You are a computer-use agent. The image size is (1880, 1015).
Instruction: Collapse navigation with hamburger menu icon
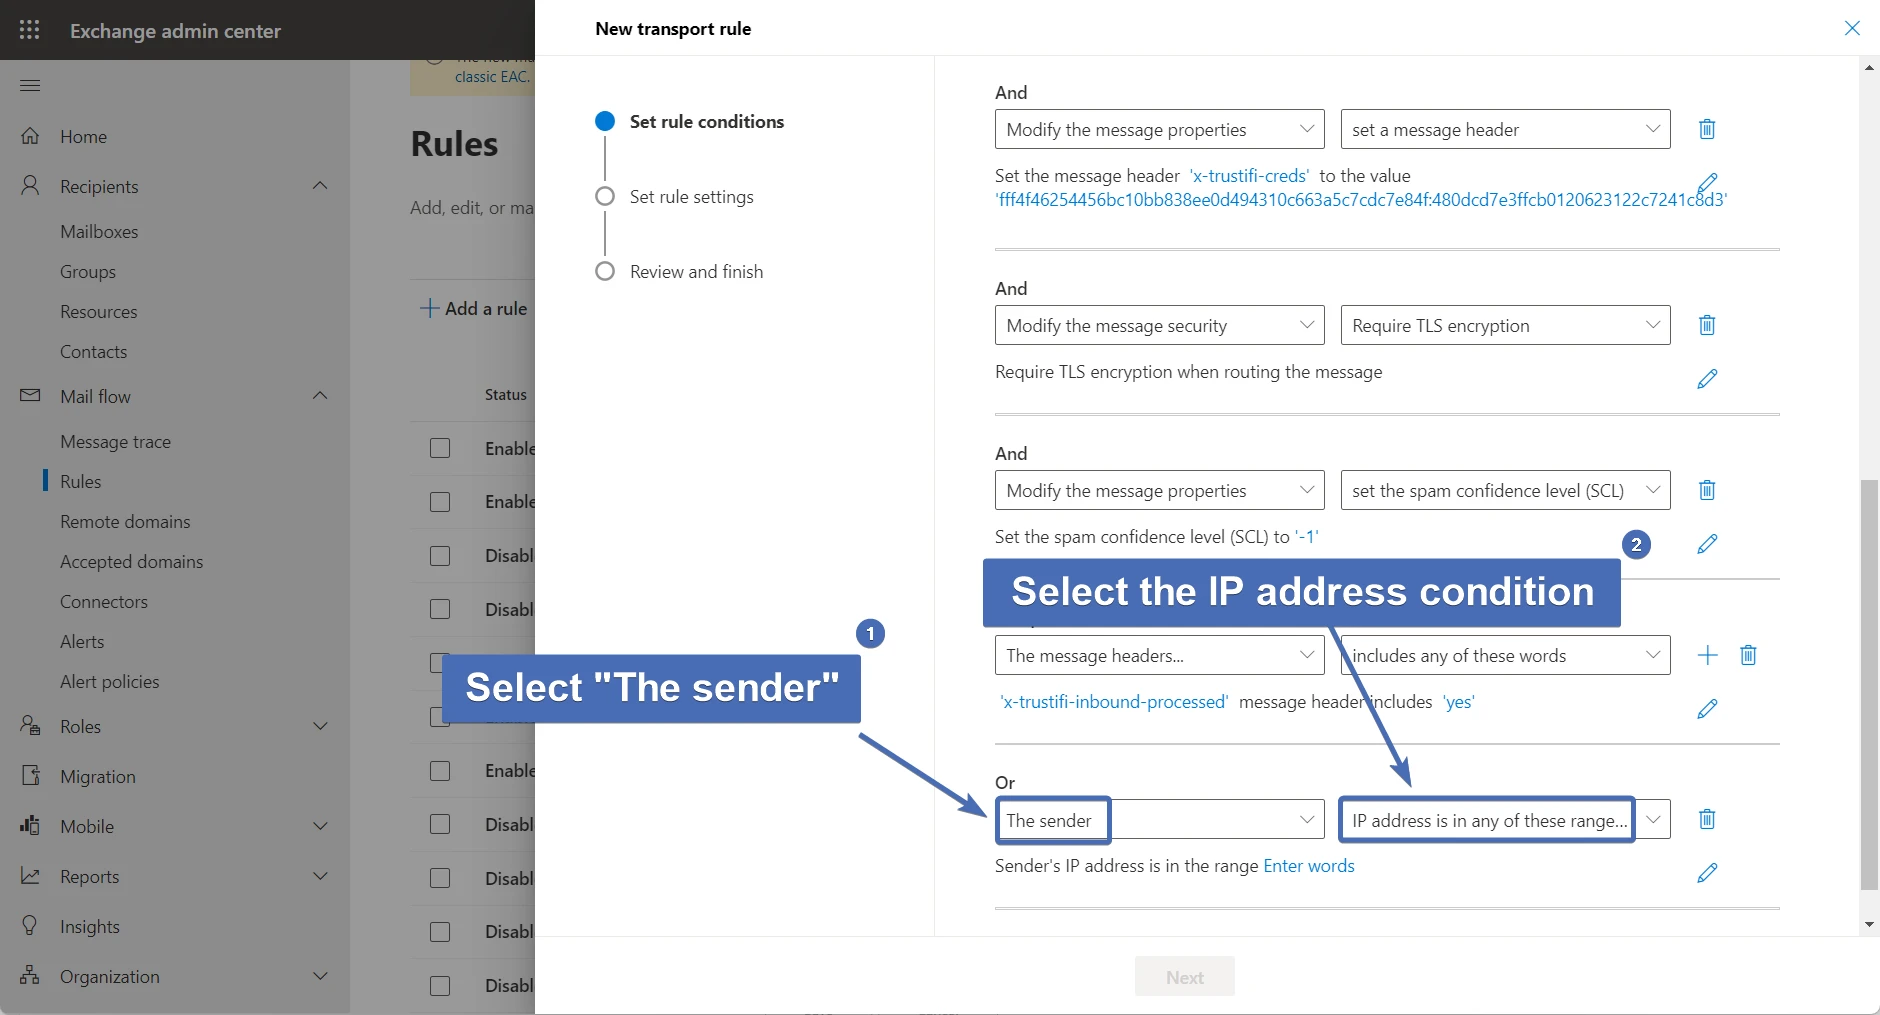(30, 85)
